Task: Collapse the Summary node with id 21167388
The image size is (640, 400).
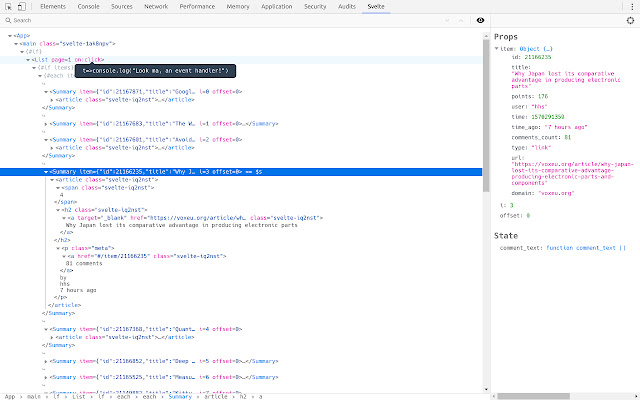Action: point(46,329)
